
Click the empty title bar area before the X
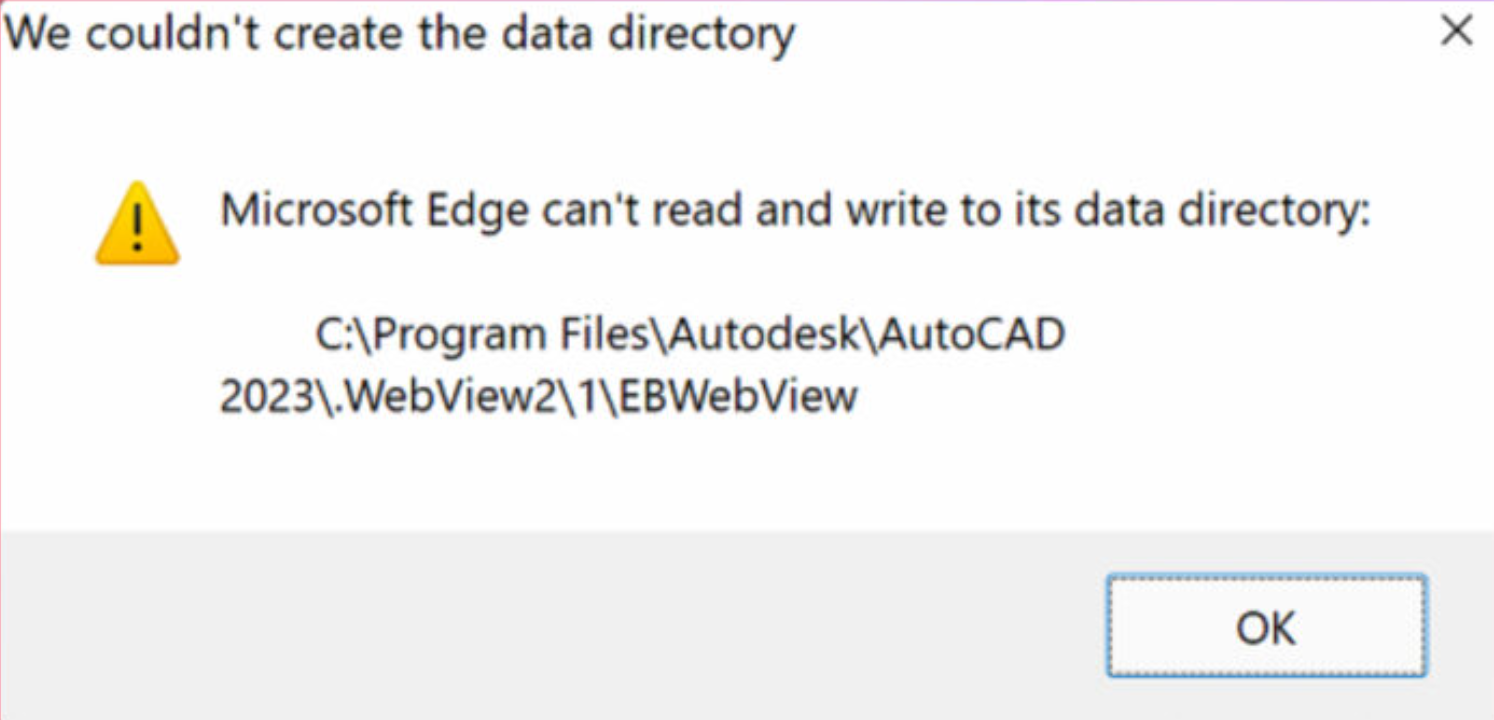point(1100,34)
